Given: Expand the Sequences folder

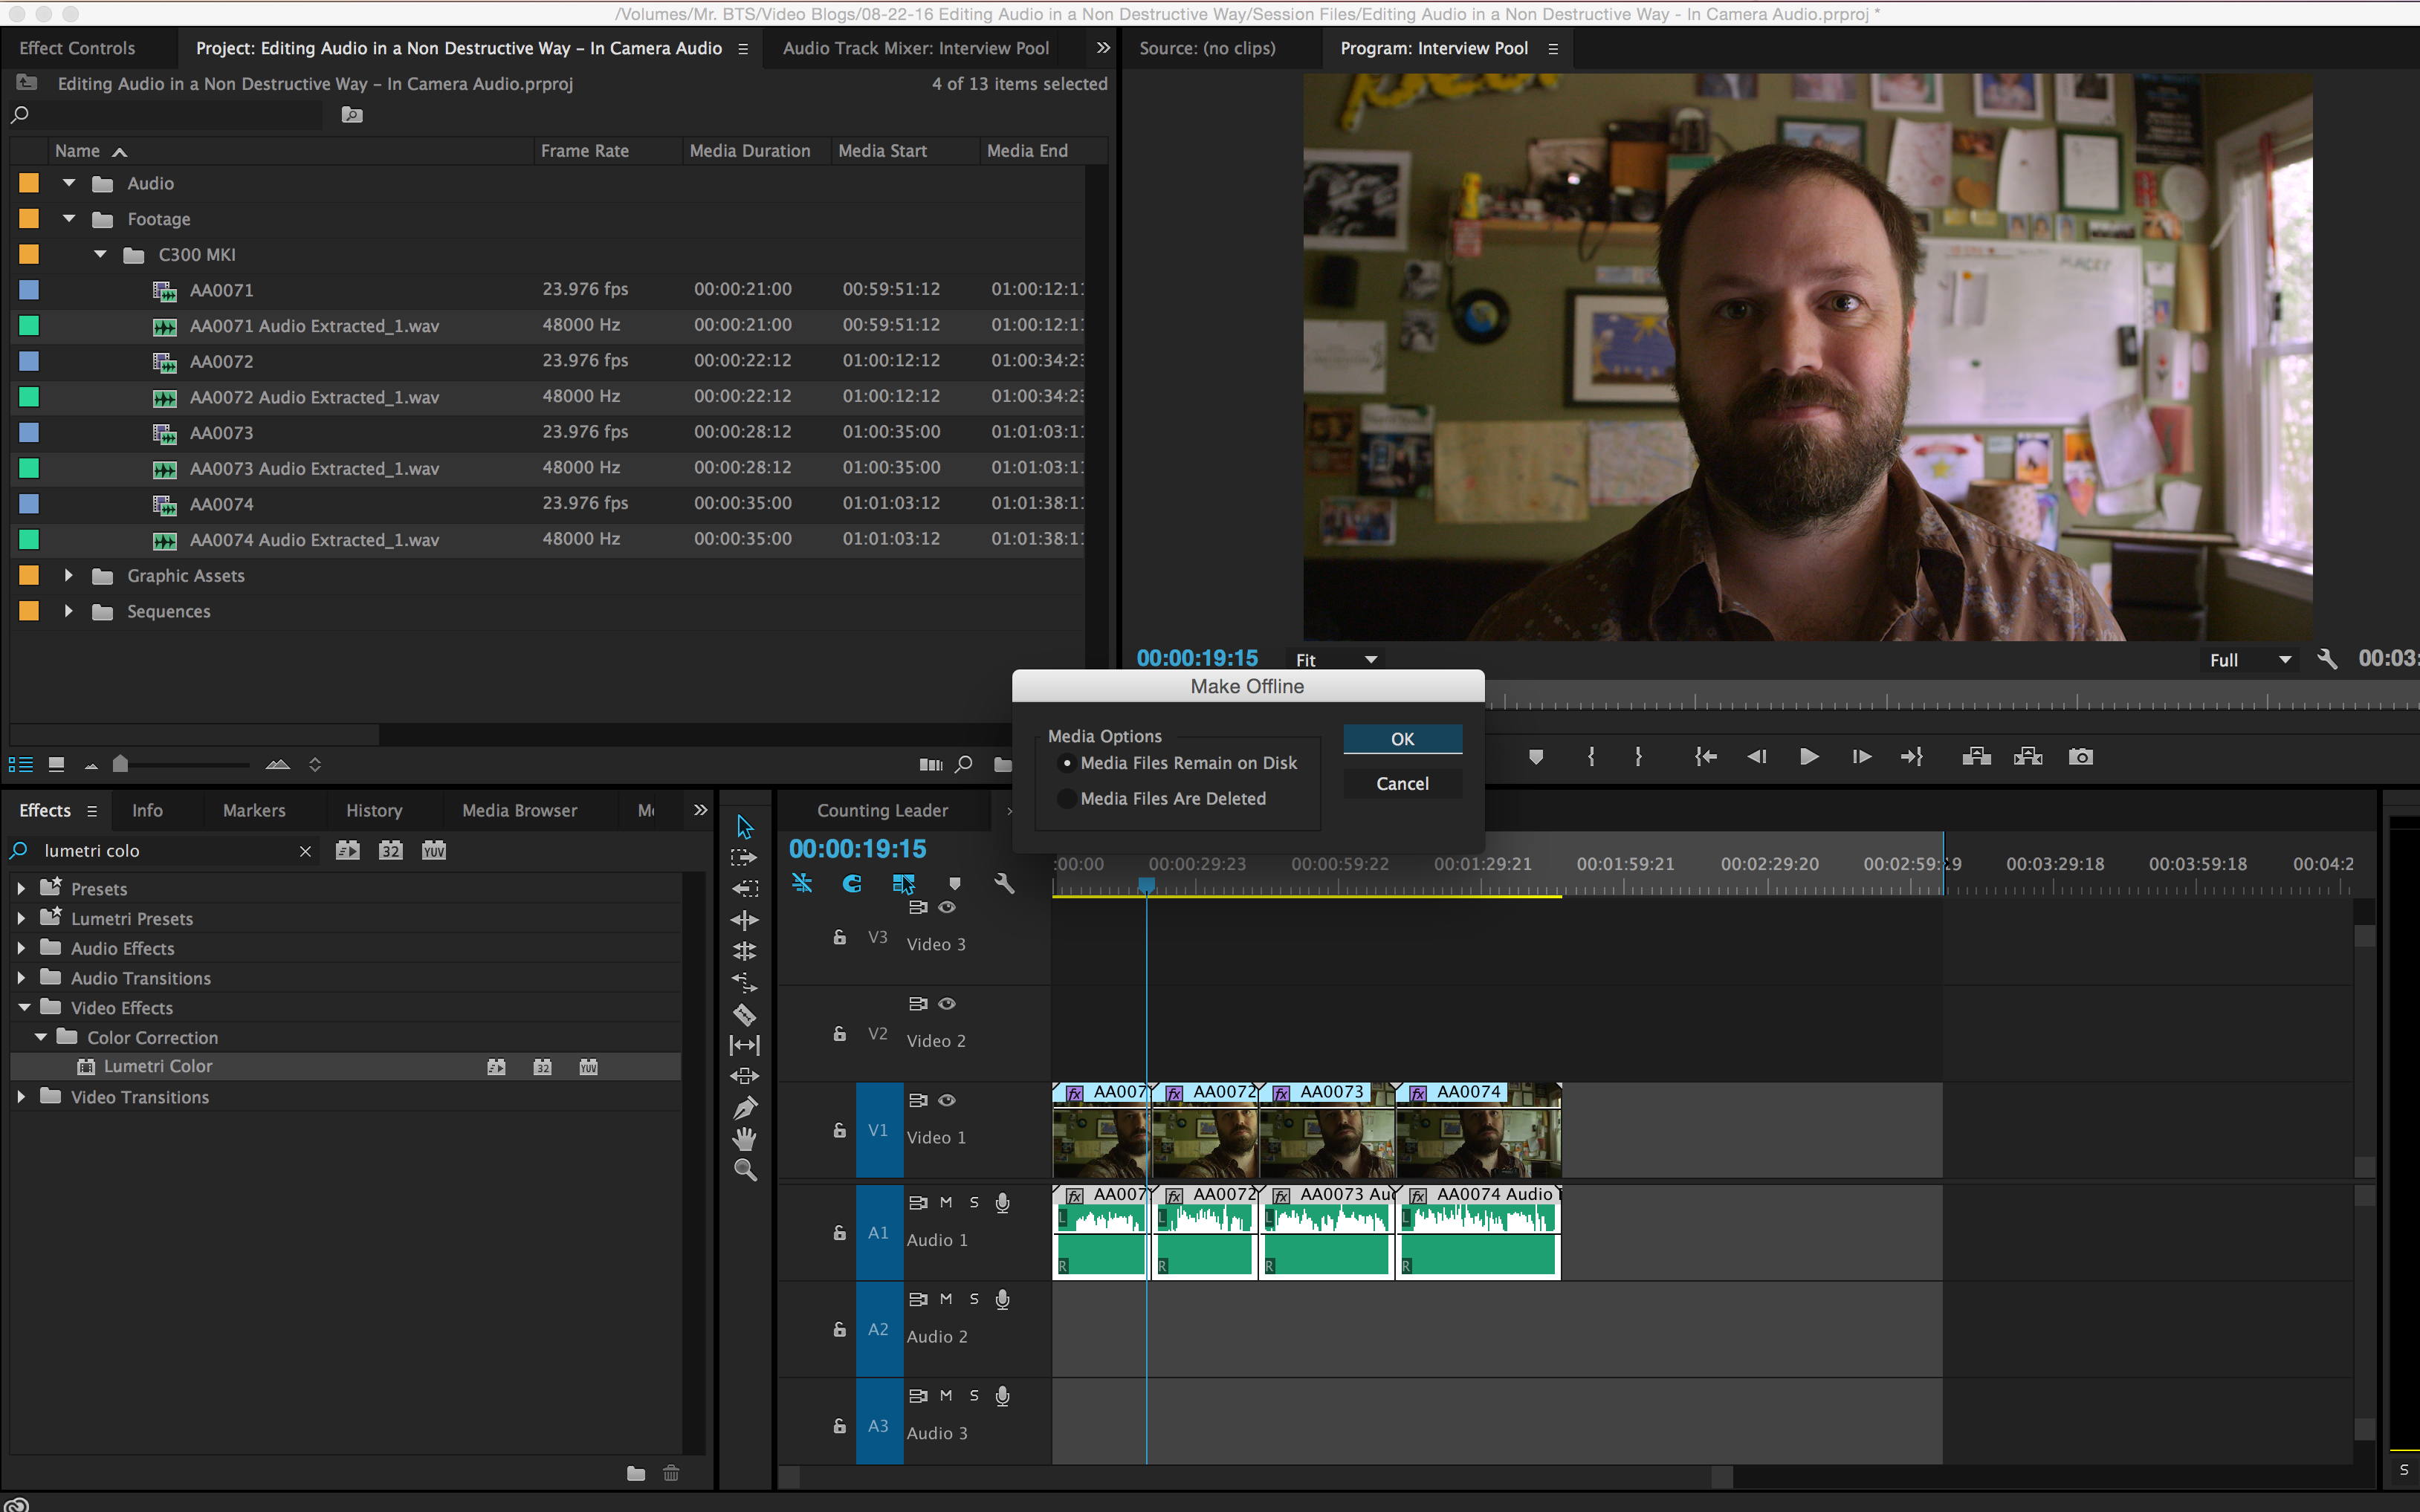Looking at the screenshot, I should 68,611.
